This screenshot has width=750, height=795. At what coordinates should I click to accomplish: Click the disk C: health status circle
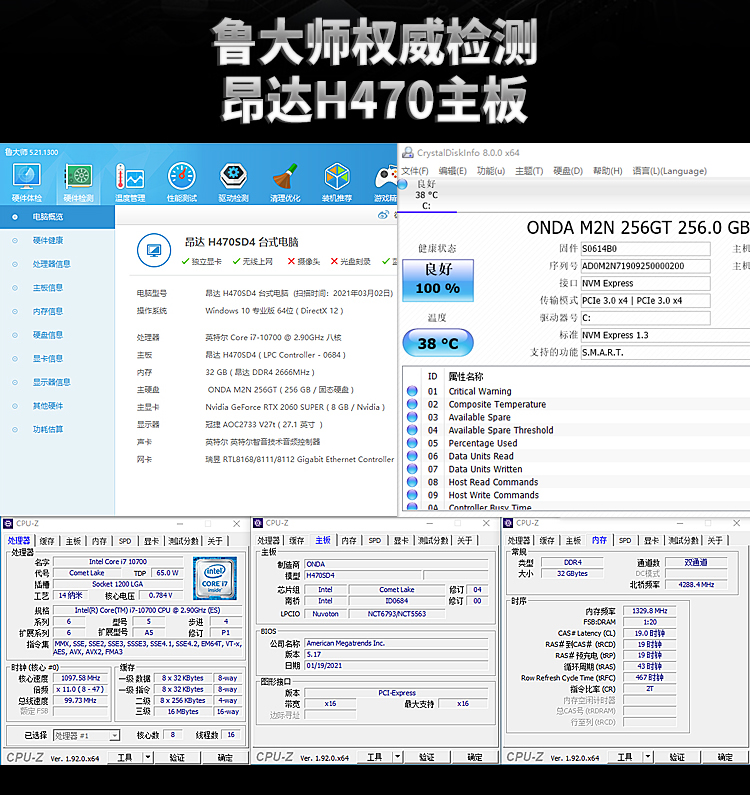pyautogui.click(x=403, y=184)
